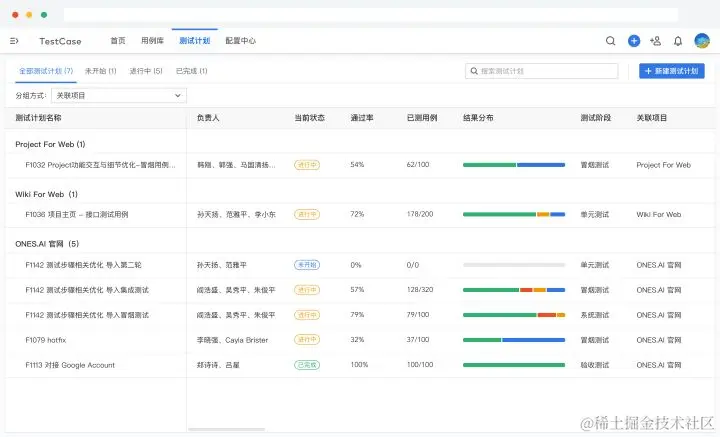
Task: Open plan F1113 对接 Google Account
Action: click(x=70, y=365)
